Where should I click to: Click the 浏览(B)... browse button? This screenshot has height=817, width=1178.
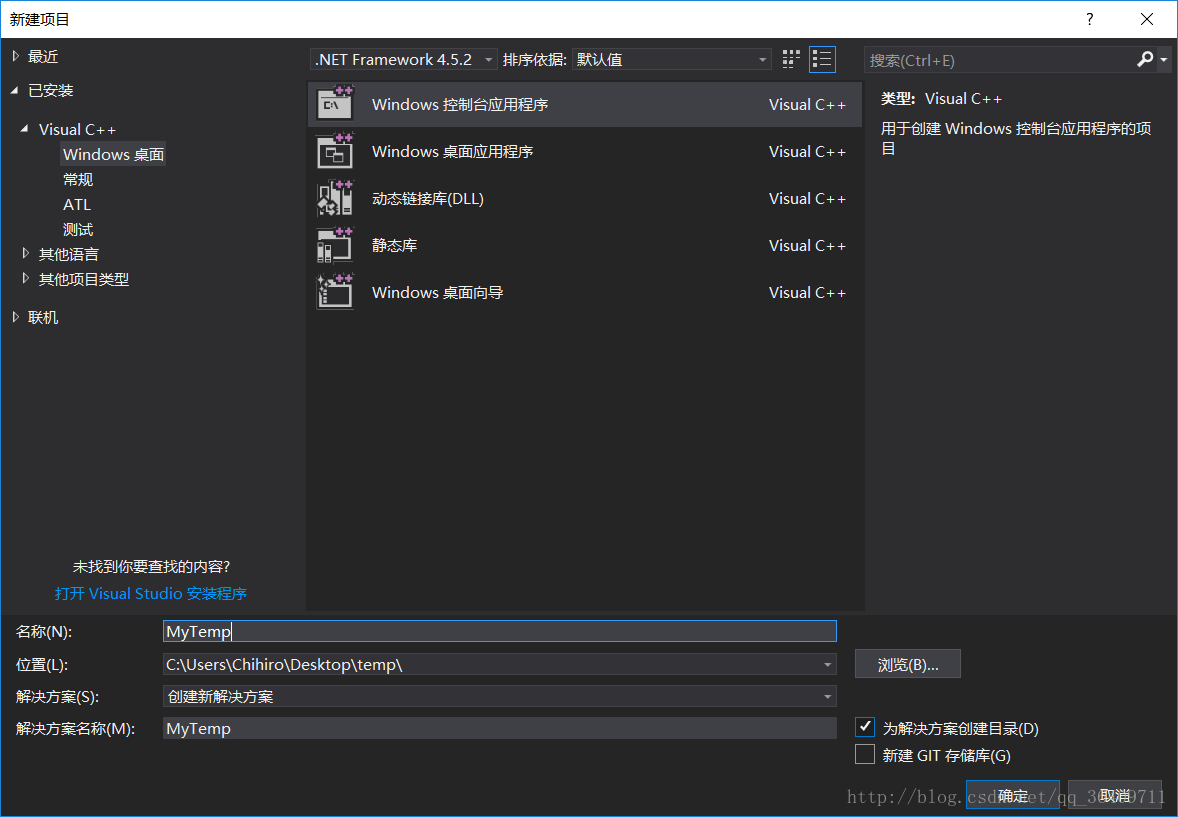tap(908, 664)
